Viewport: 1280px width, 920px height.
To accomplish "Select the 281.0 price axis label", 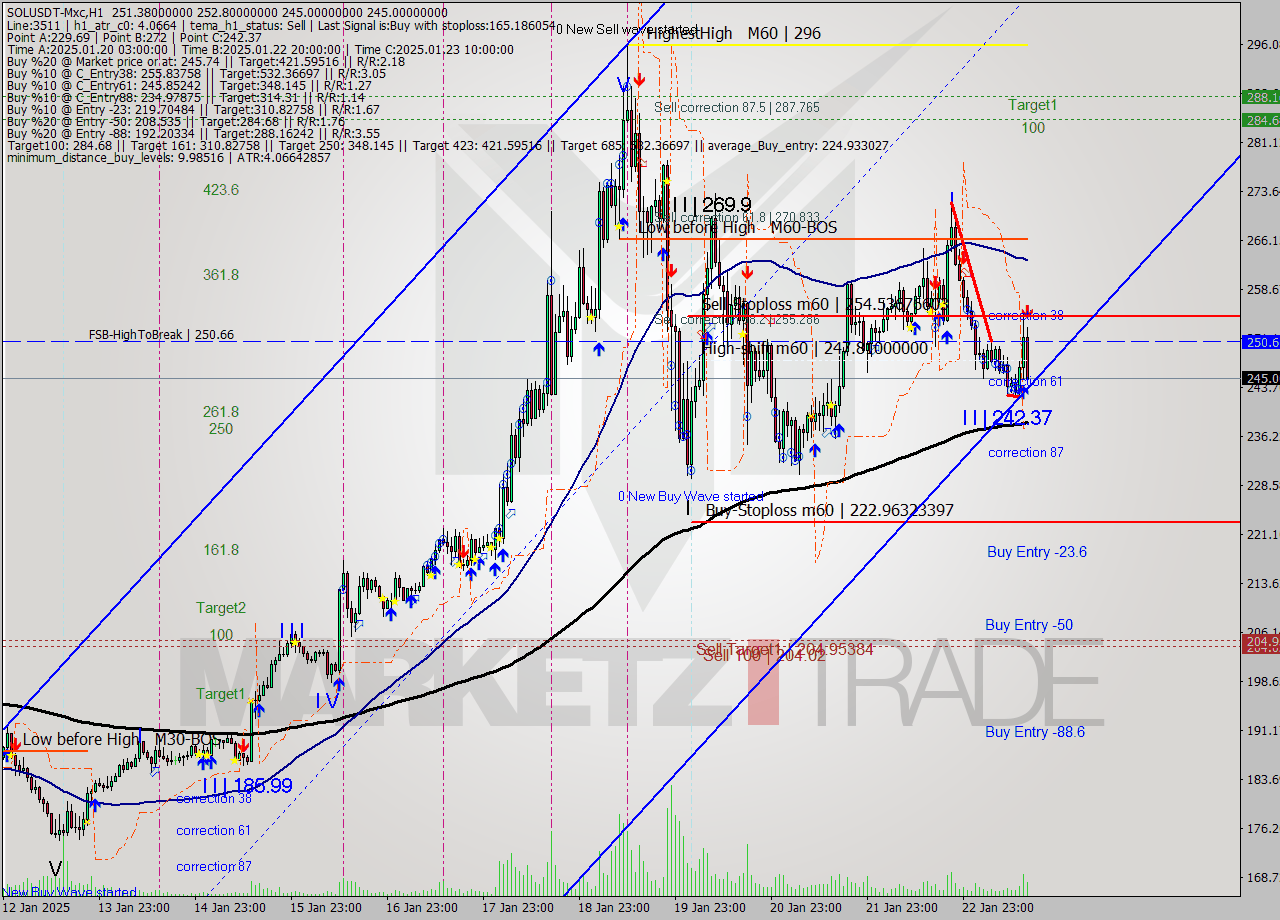I will click(1261, 143).
